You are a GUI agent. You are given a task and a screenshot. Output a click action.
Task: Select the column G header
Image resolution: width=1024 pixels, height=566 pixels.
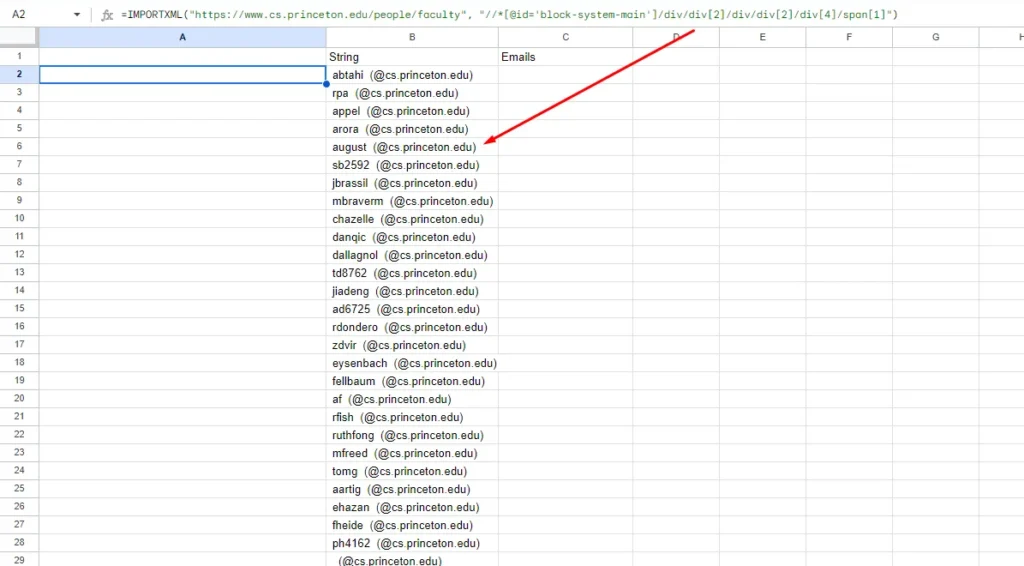(935, 37)
